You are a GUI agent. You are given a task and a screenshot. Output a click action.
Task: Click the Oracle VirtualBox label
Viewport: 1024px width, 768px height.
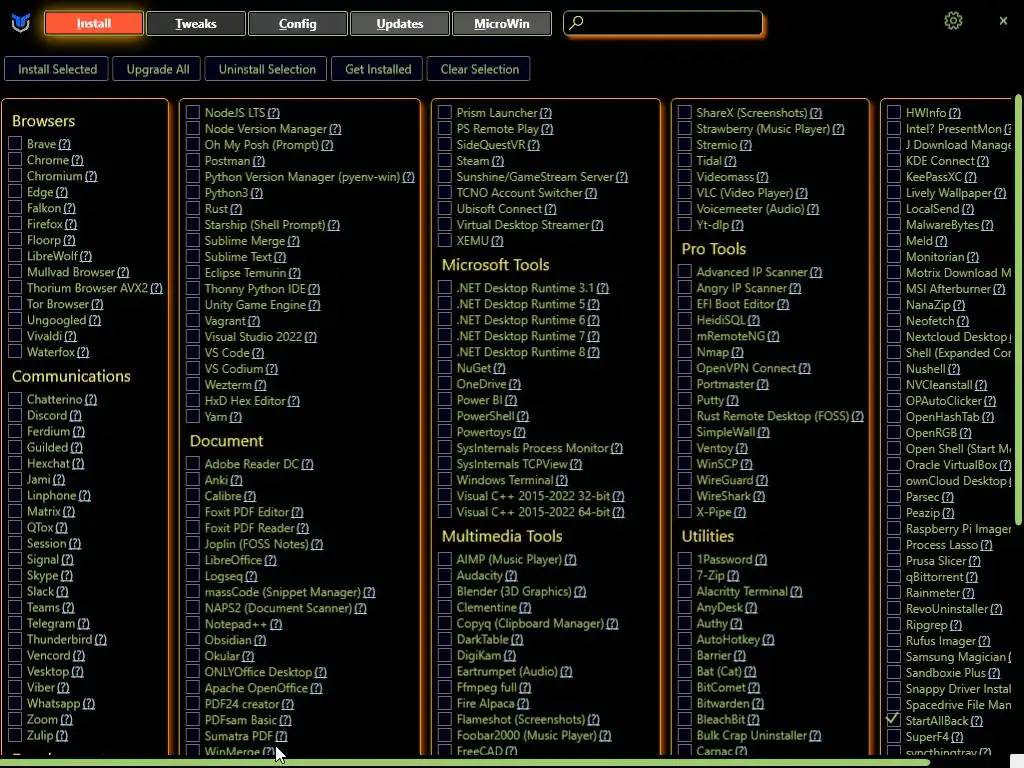point(951,465)
